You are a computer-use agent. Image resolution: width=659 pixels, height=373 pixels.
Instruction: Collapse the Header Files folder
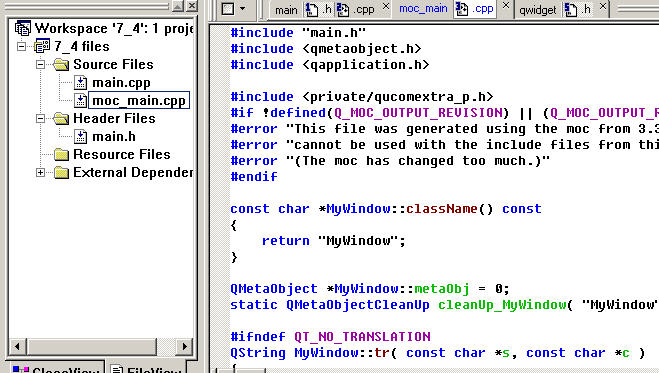point(40,118)
